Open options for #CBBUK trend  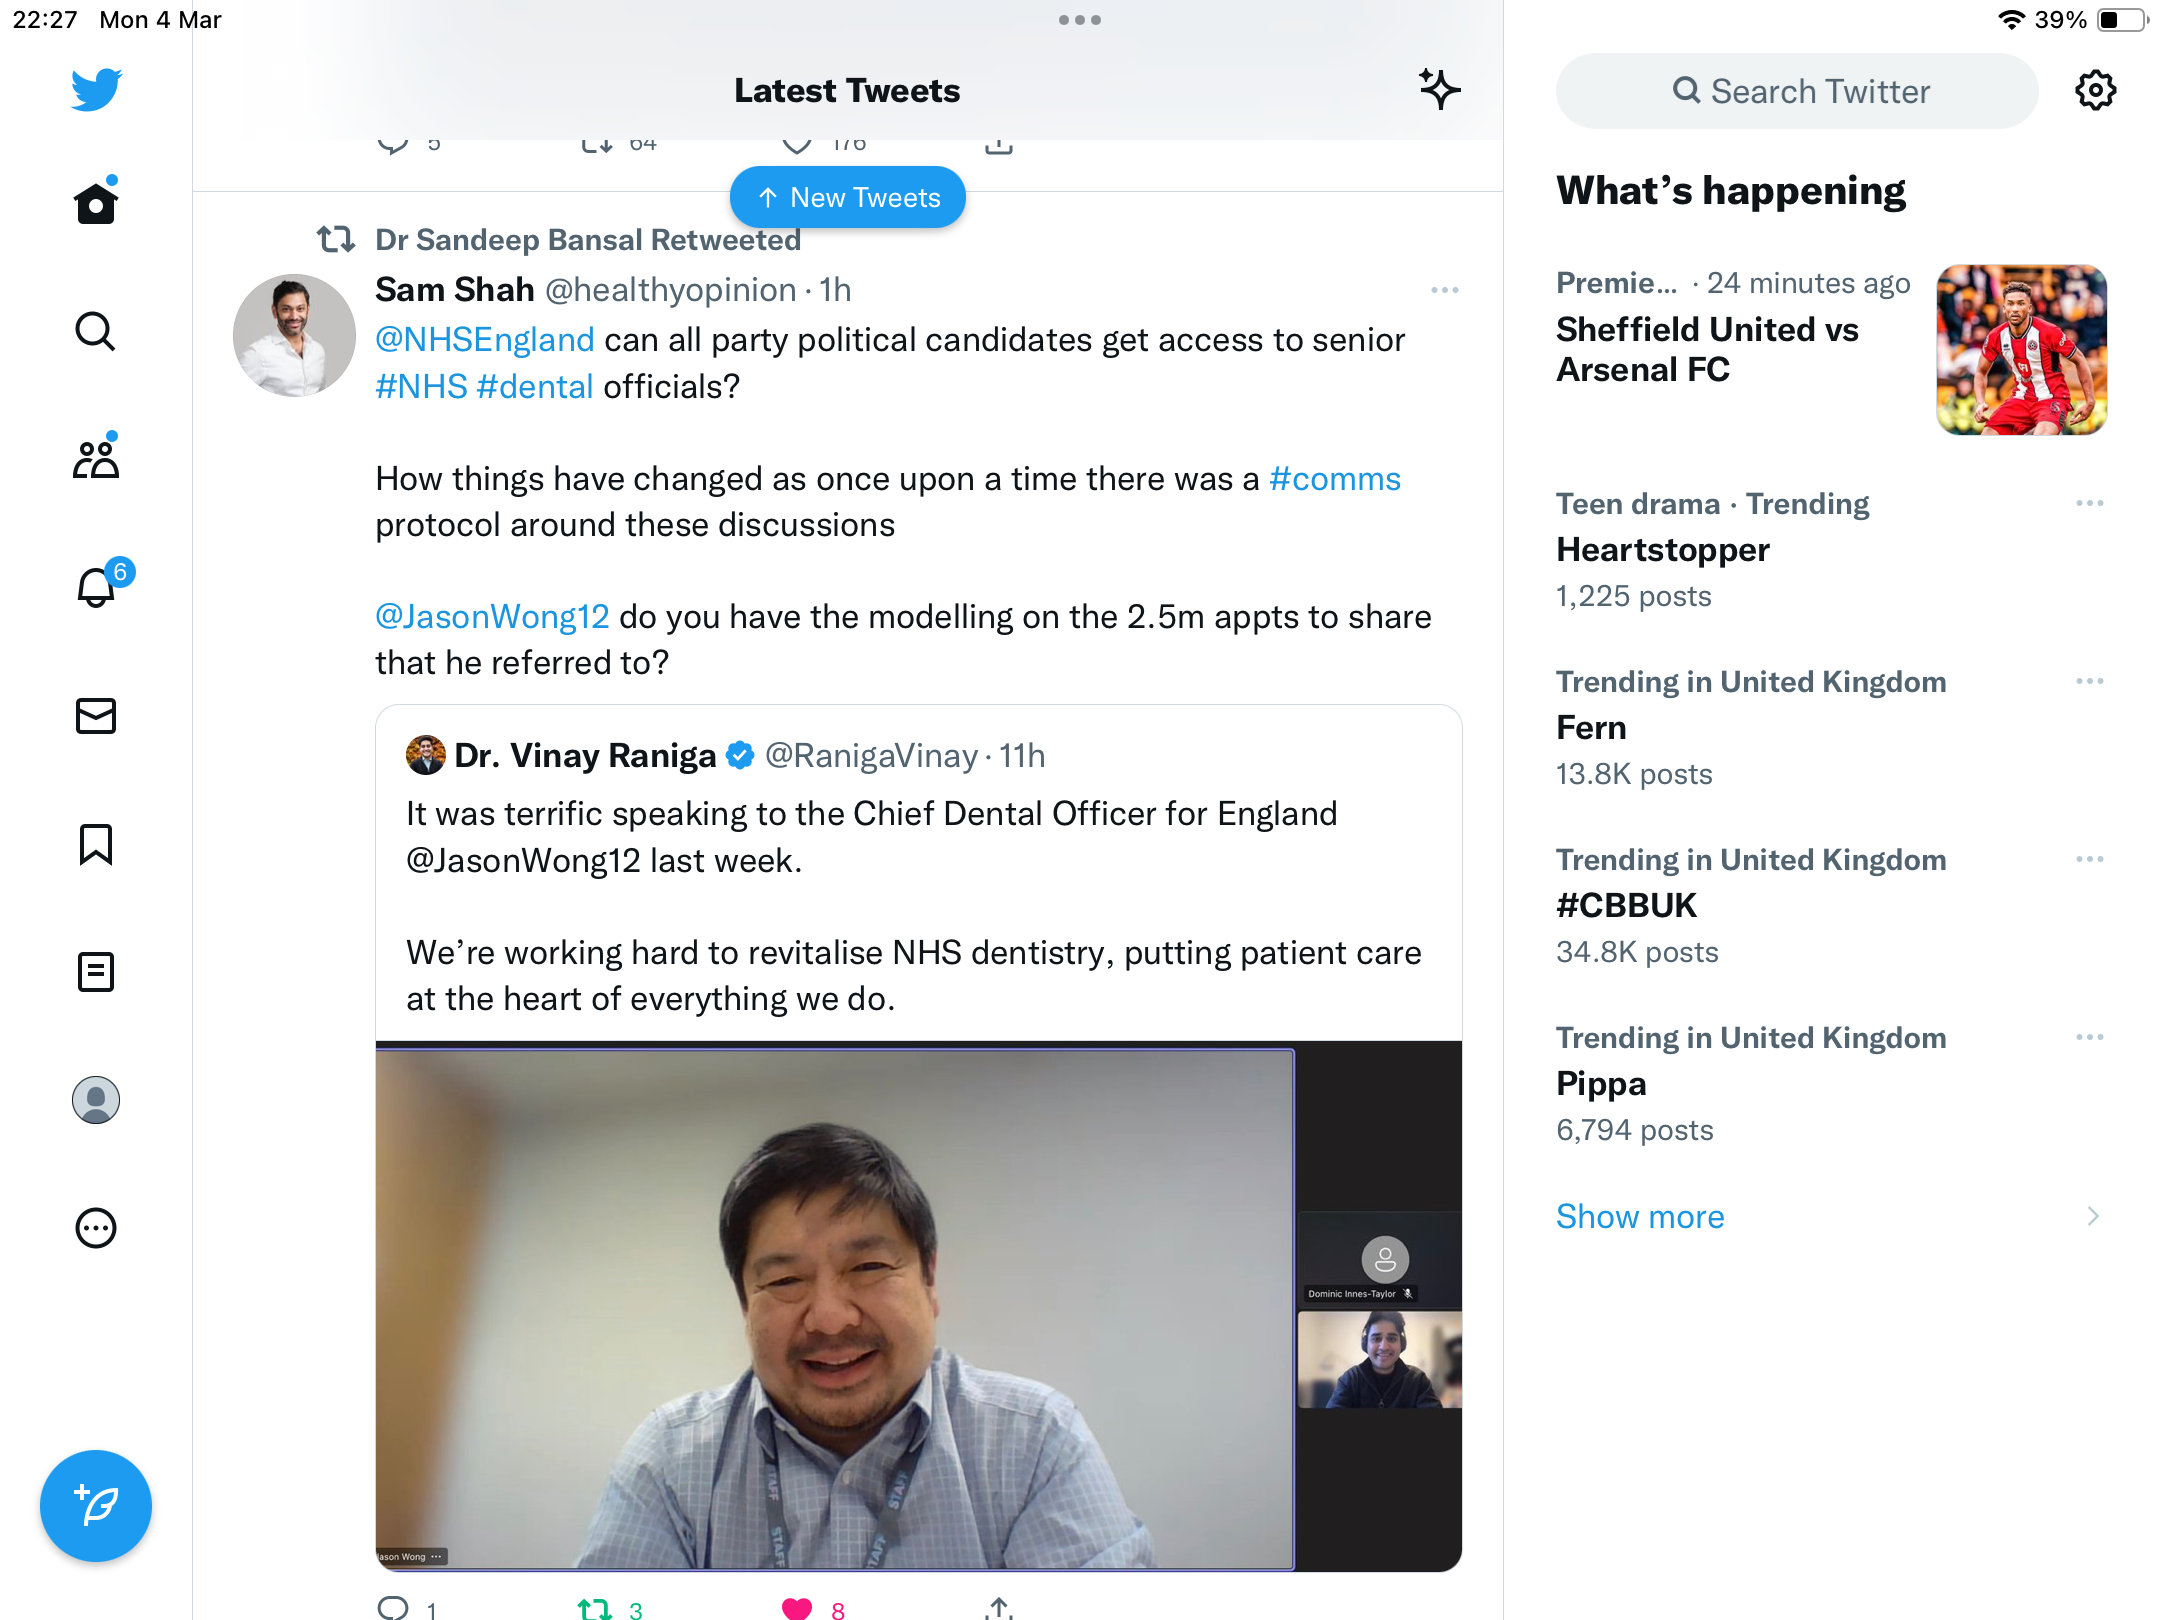click(2090, 859)
